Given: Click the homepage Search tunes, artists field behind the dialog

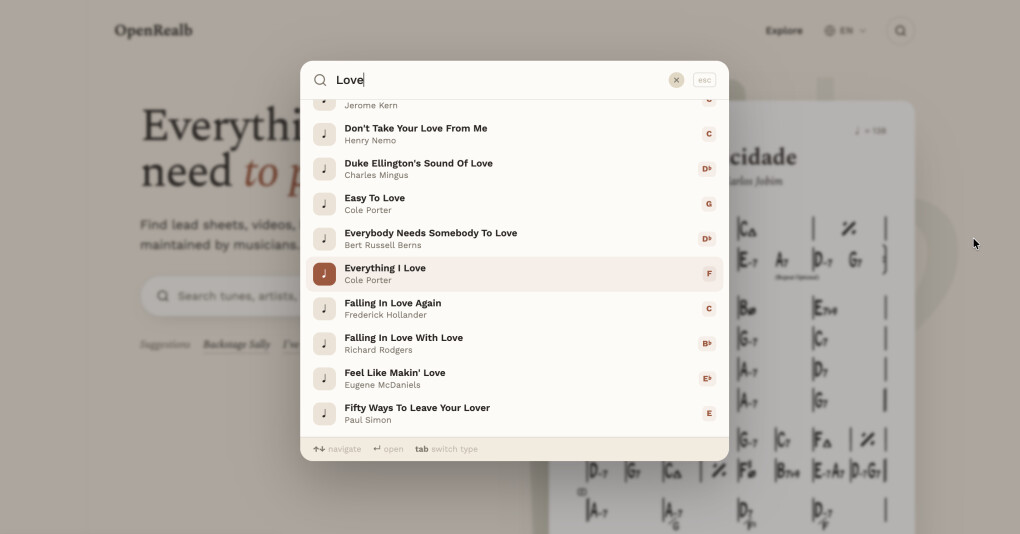Looking at the screenshot, I should coord(221,296).
